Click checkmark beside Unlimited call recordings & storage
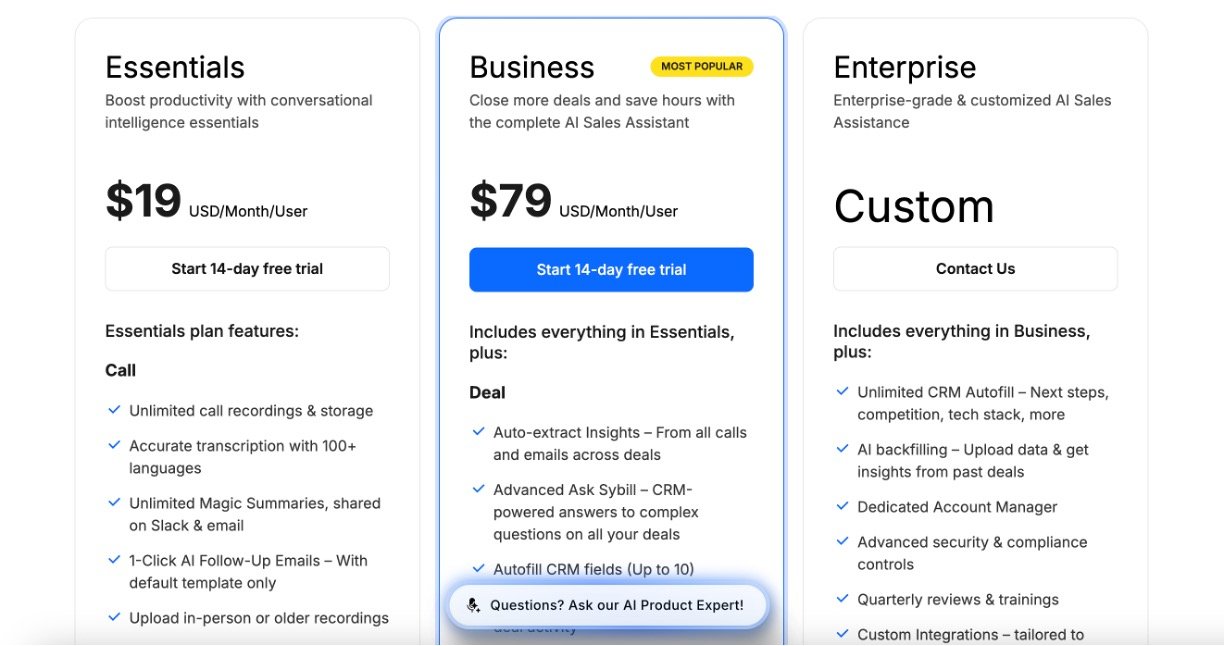Viewport: 1224px width, 646px height. coord(114,410)
